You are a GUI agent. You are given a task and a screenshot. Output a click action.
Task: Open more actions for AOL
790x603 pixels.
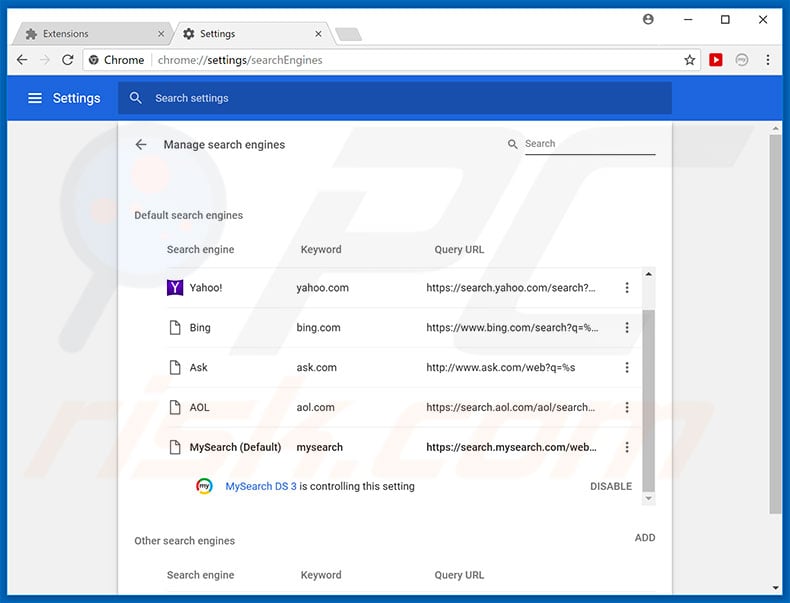[x=627, y=407]
